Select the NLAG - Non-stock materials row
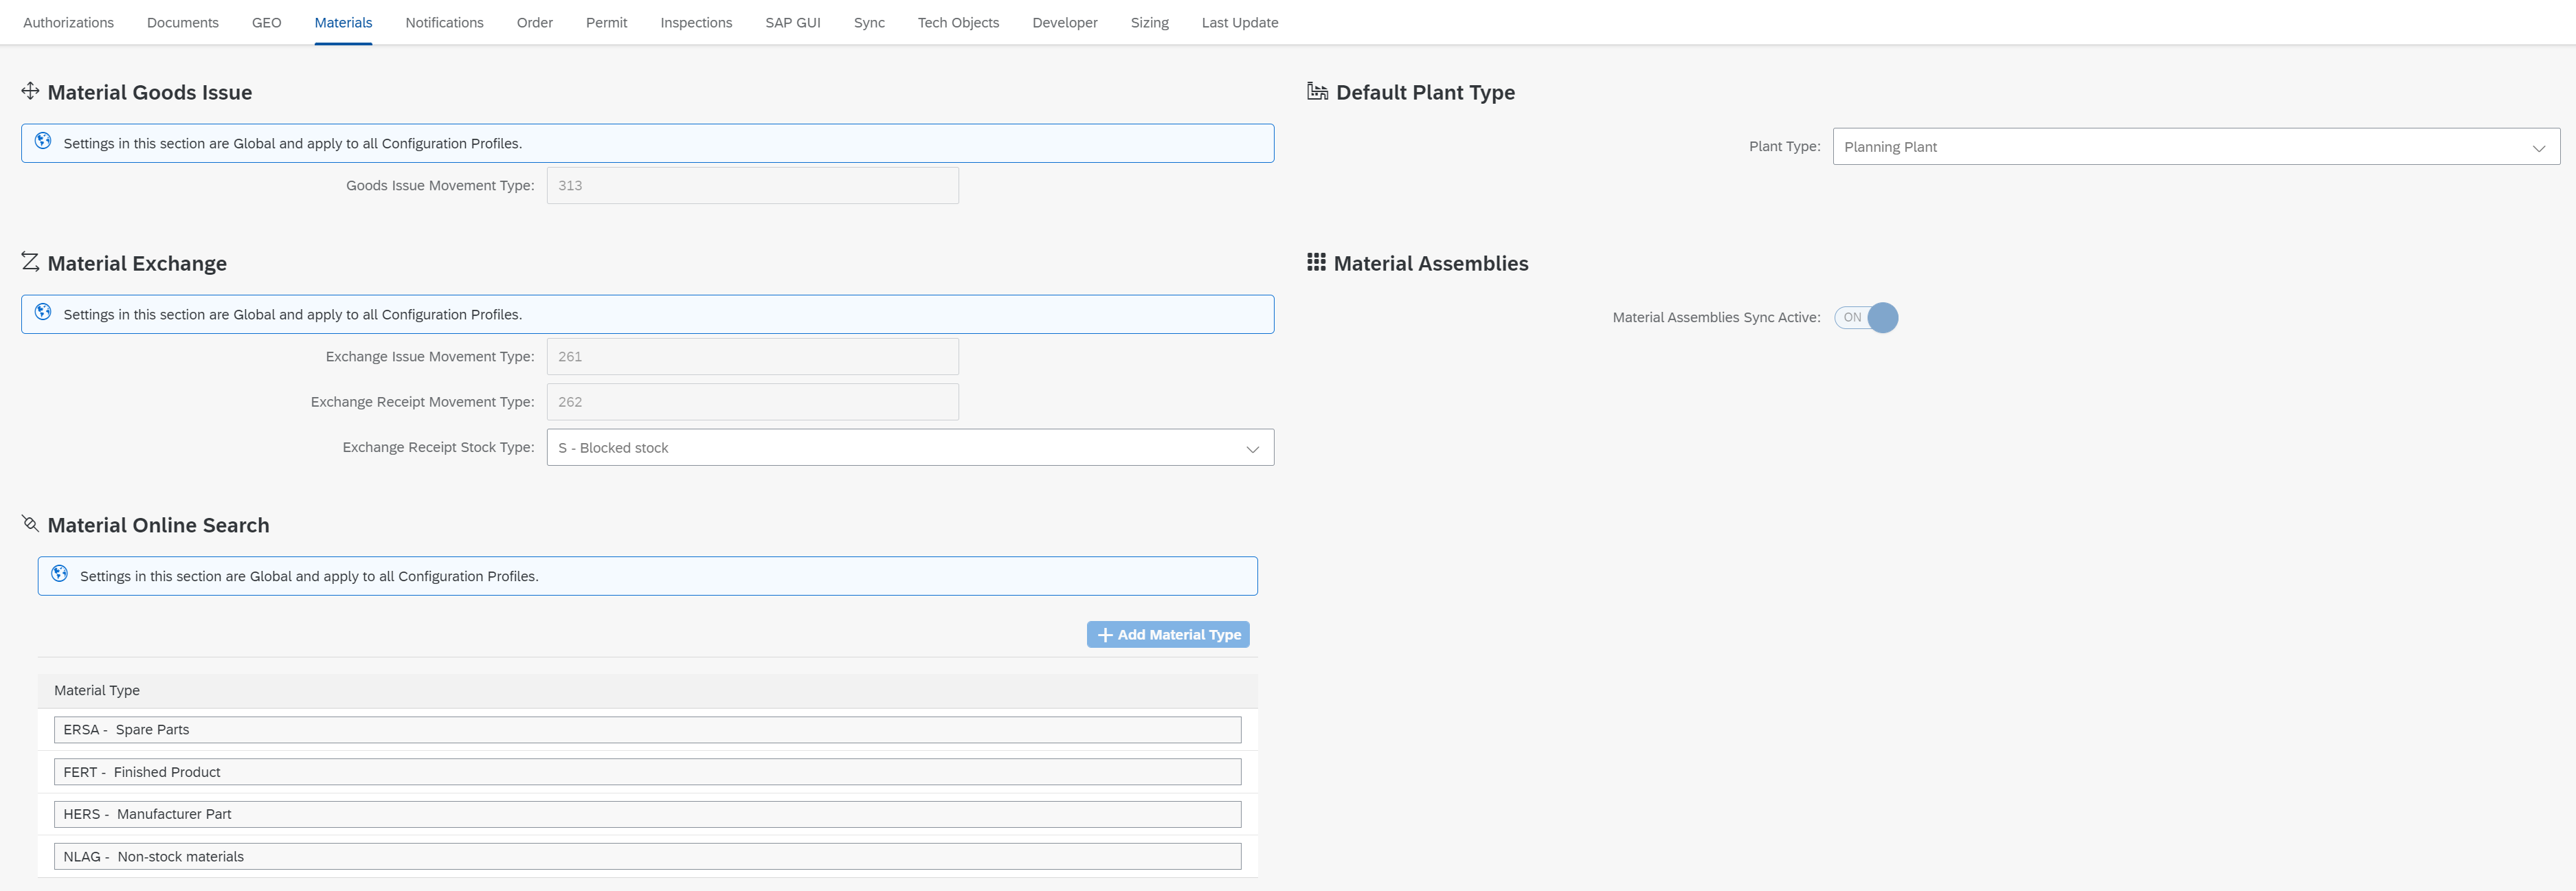 (x=647, y=856)
